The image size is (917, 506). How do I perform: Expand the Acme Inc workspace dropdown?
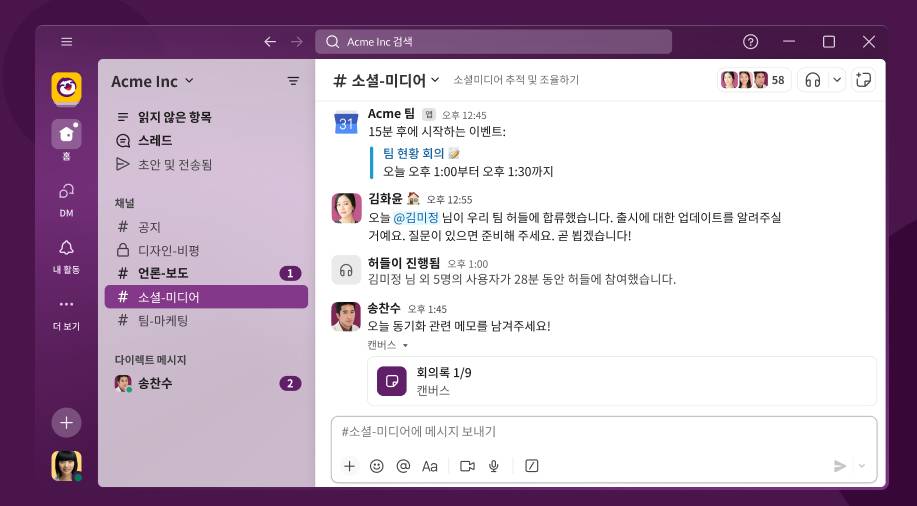click(x=152, y=81)
